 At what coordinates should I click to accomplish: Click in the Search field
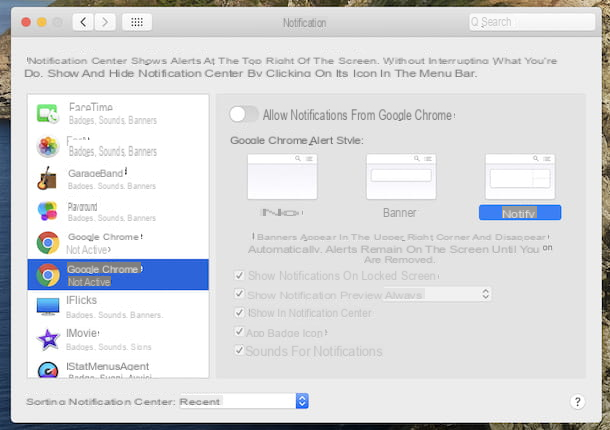coord(532,22)
